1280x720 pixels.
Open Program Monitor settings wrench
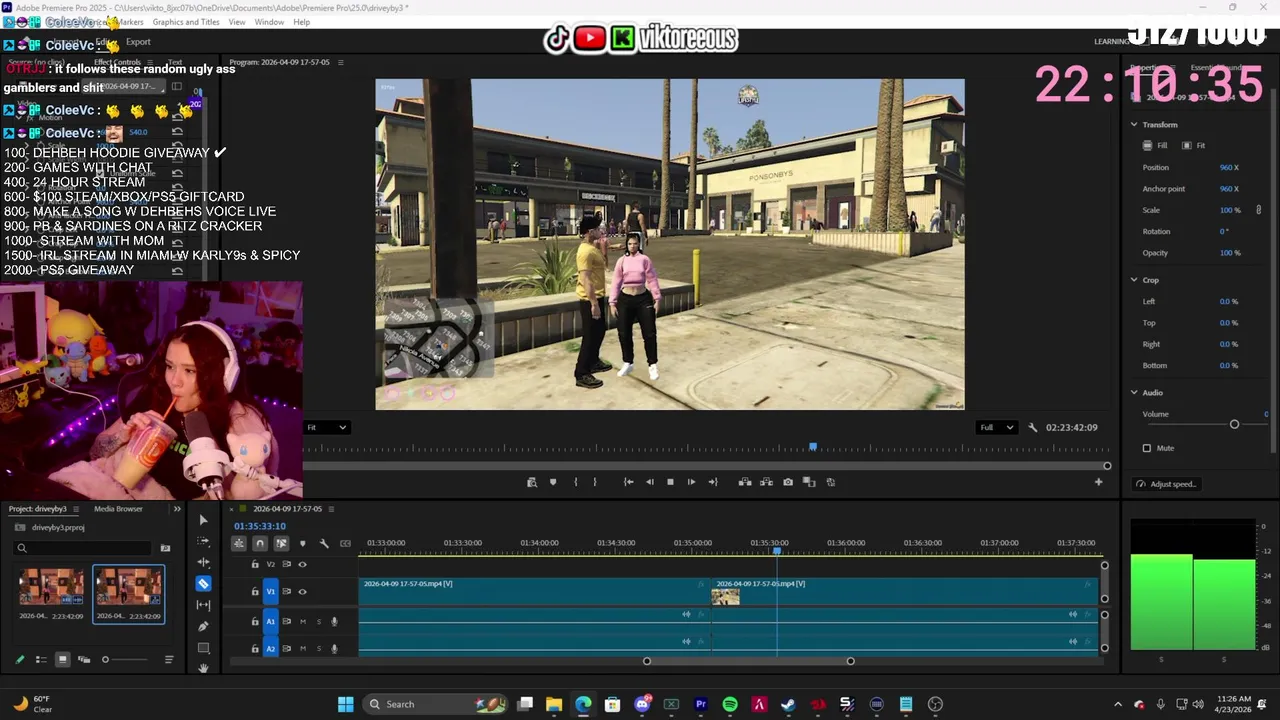[1033, 428]
